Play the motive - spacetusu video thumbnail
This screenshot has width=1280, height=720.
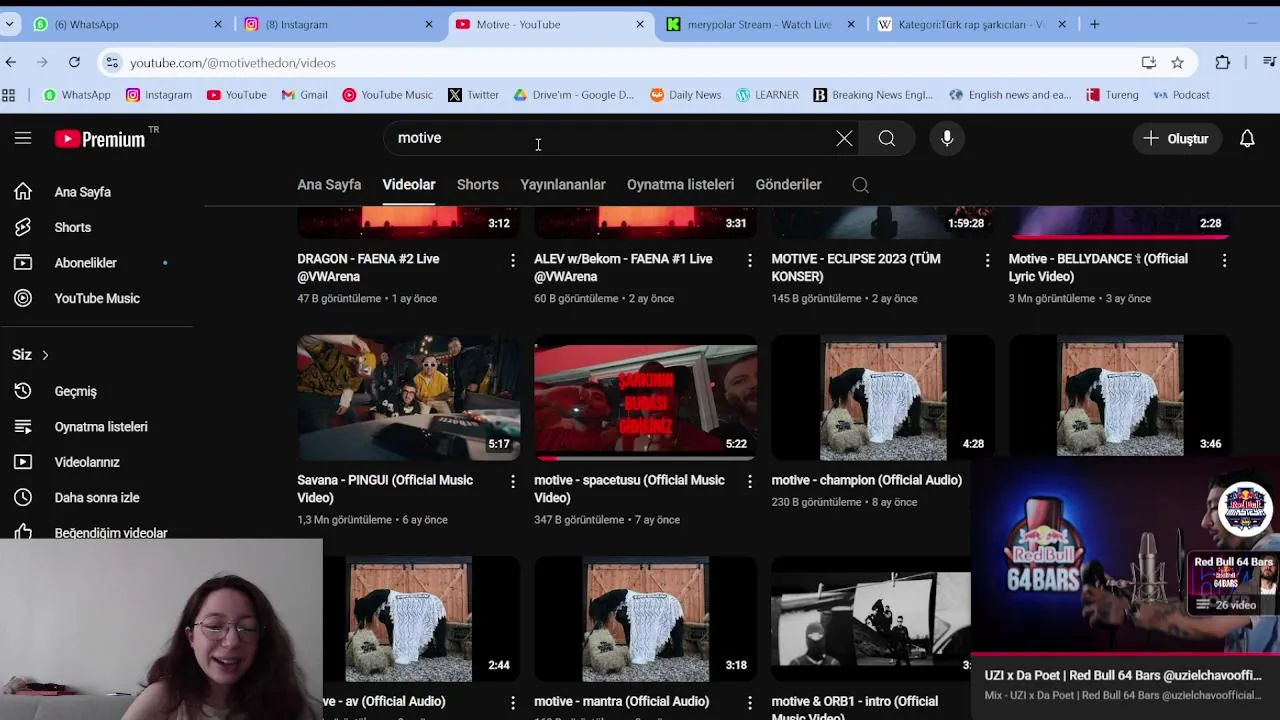[x=645, y=397]
